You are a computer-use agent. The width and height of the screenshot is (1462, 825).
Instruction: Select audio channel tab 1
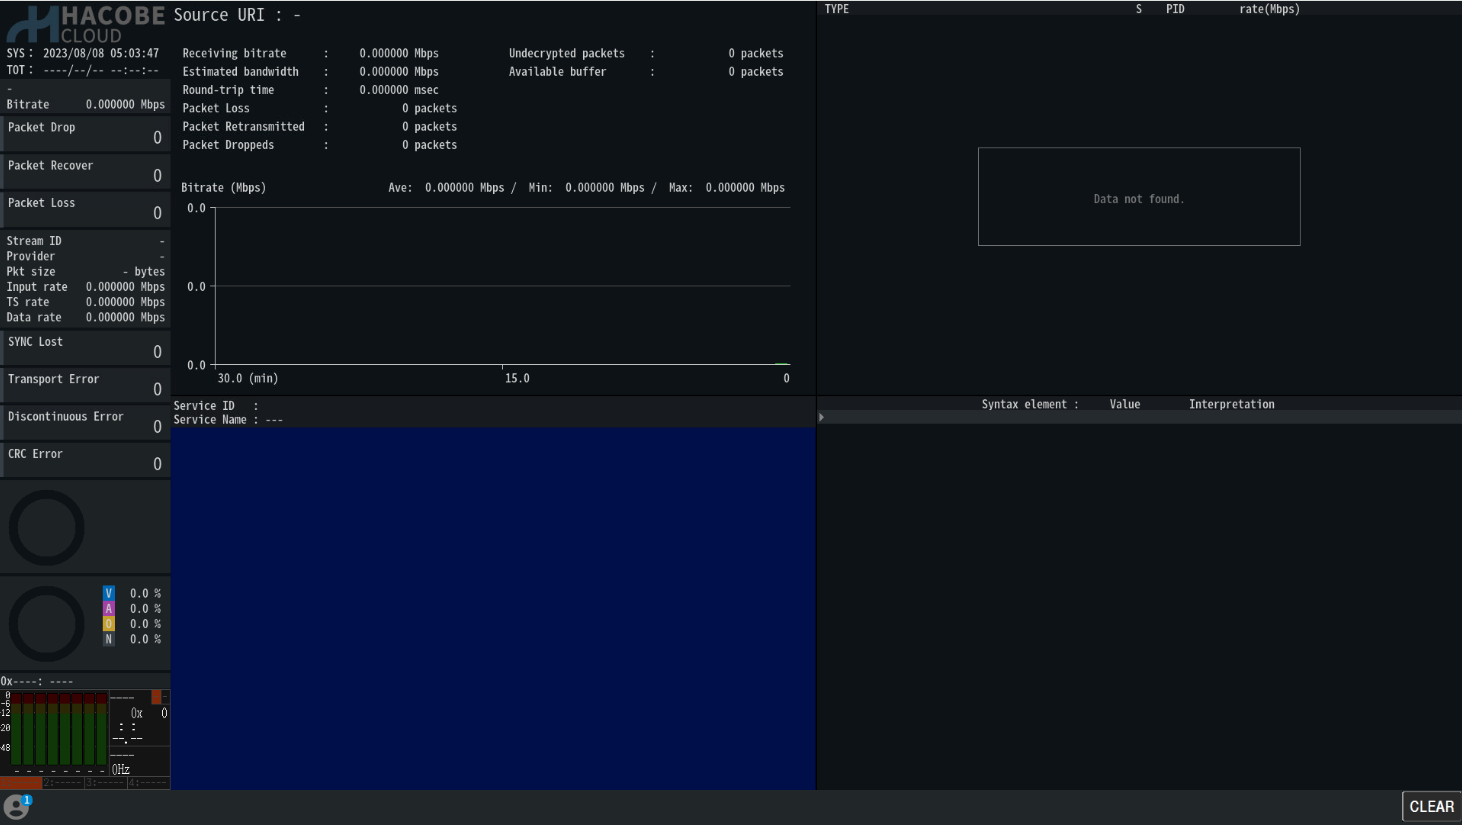tap(21, 783)
